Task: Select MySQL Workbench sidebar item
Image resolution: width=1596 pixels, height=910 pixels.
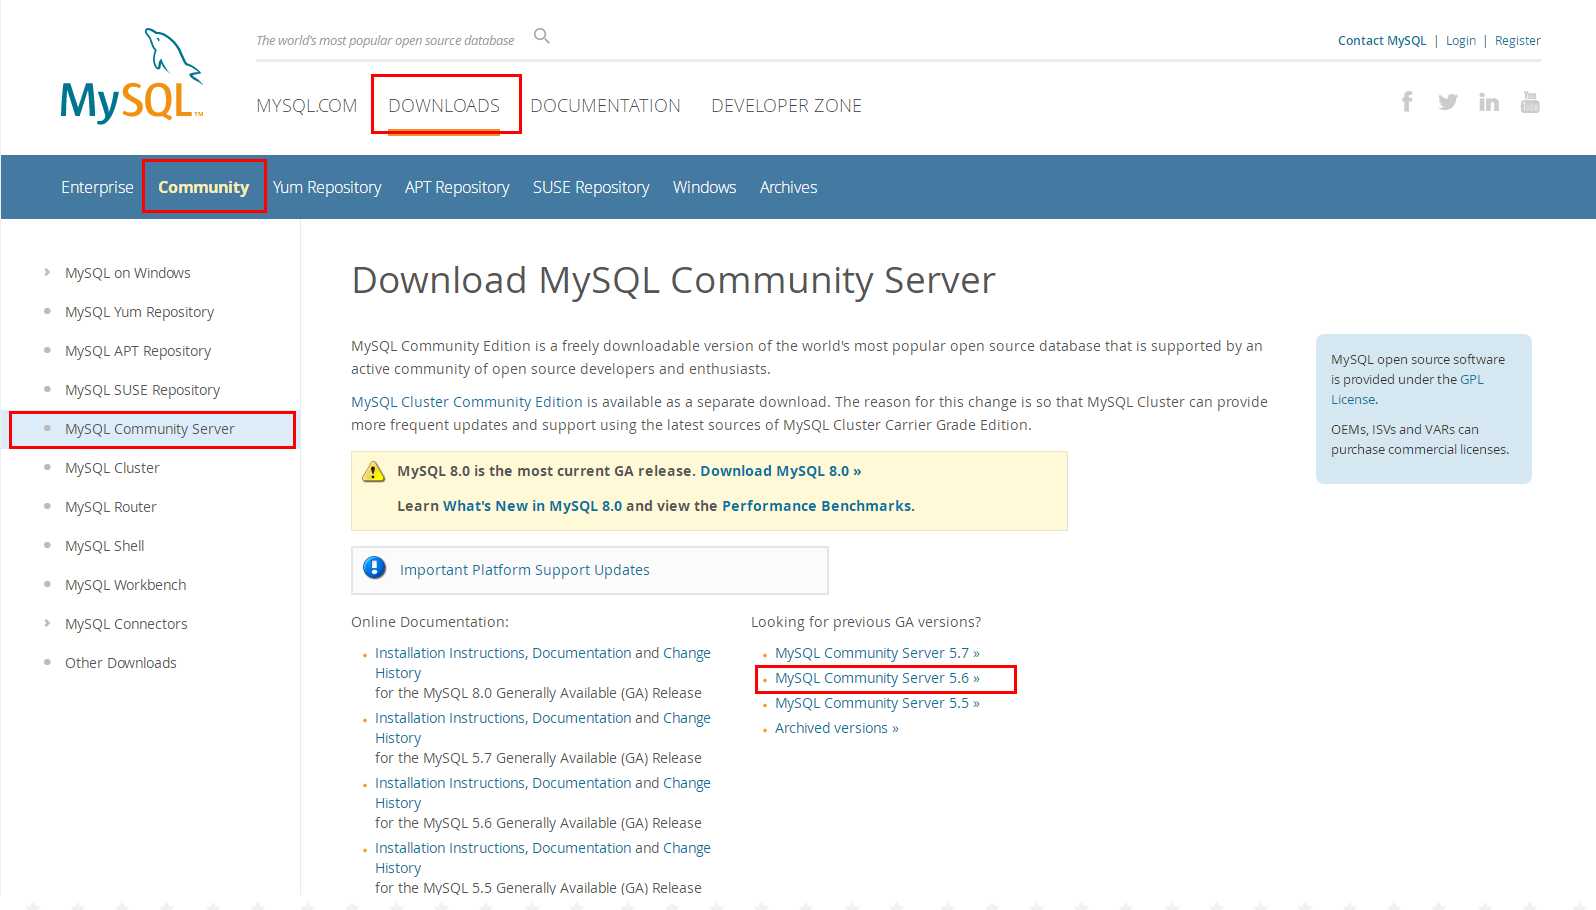Action: tap(125, 585)
